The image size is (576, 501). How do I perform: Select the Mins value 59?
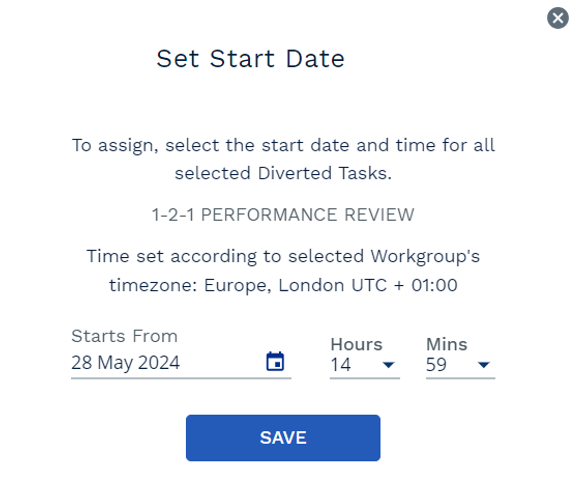(436, 365)
